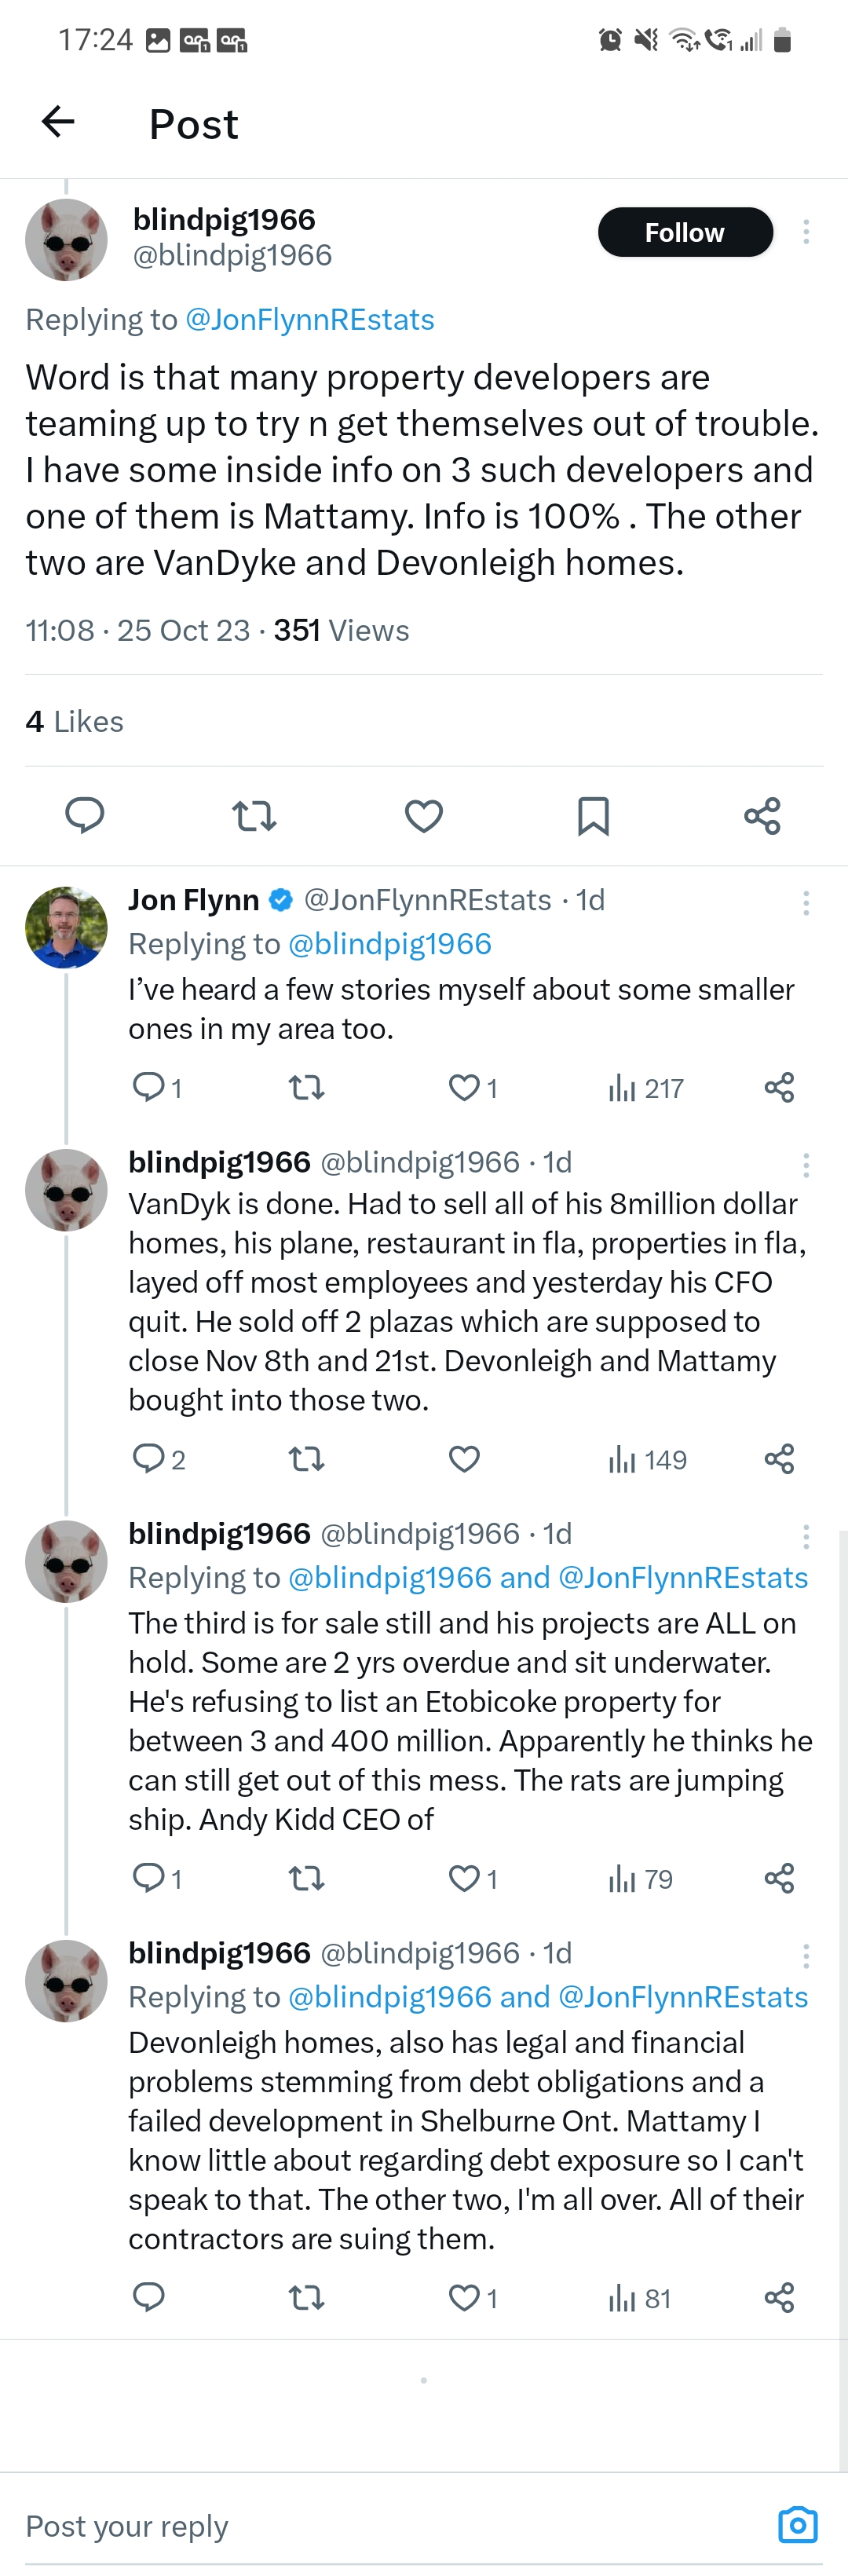Share the 'third is for sale' reply
The height and width of the screenshot is (2576, 848).
point(779,1879)
